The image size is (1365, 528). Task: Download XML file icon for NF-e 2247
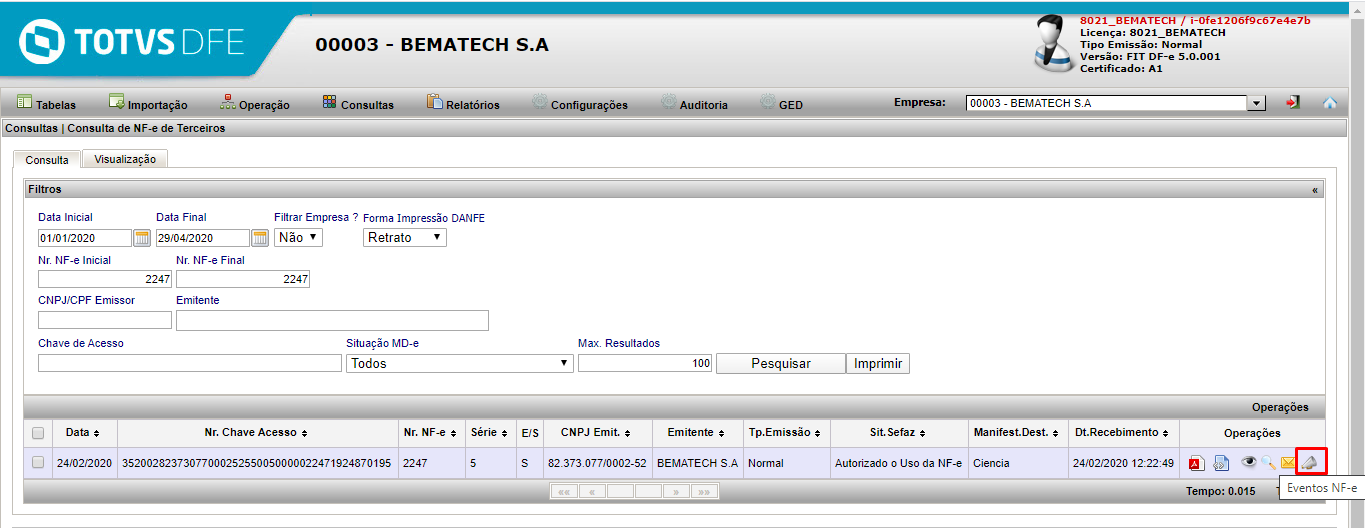tap(1221, 462)
